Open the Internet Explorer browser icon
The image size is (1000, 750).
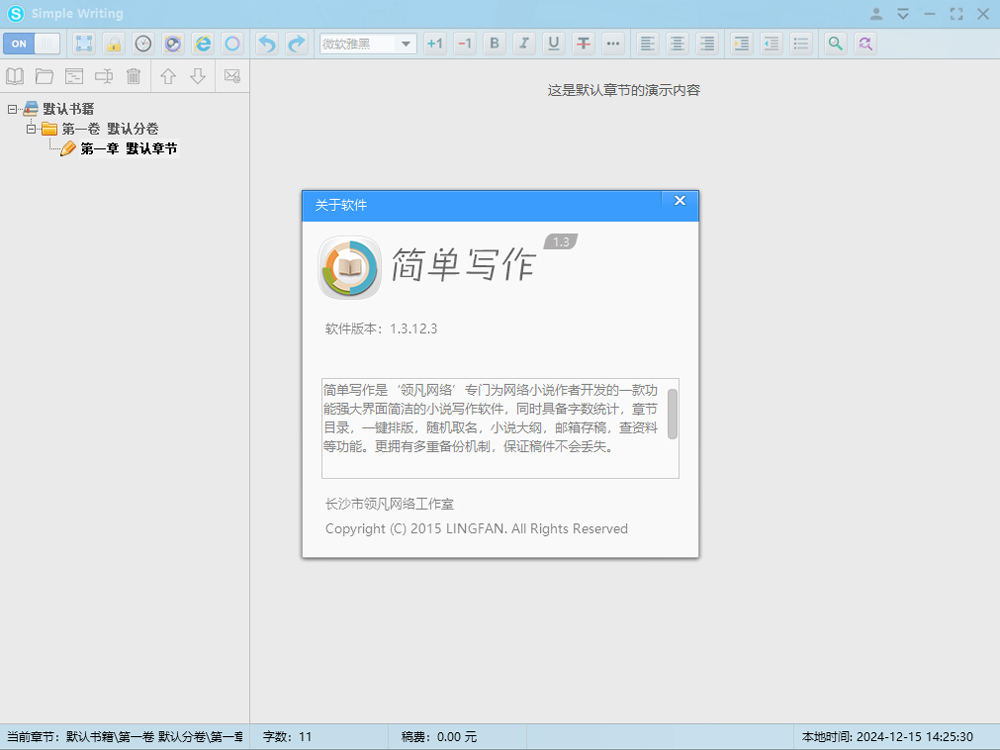(203, 43)
